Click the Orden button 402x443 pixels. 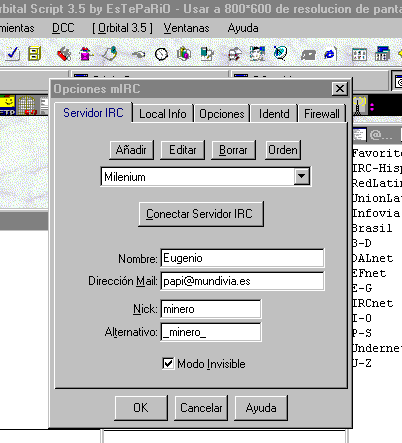[283, 150]
